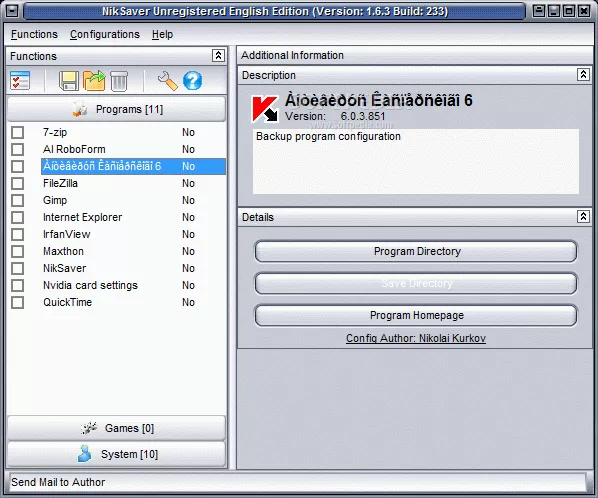Collapse the Description section chevron

(x=583, y=75)
